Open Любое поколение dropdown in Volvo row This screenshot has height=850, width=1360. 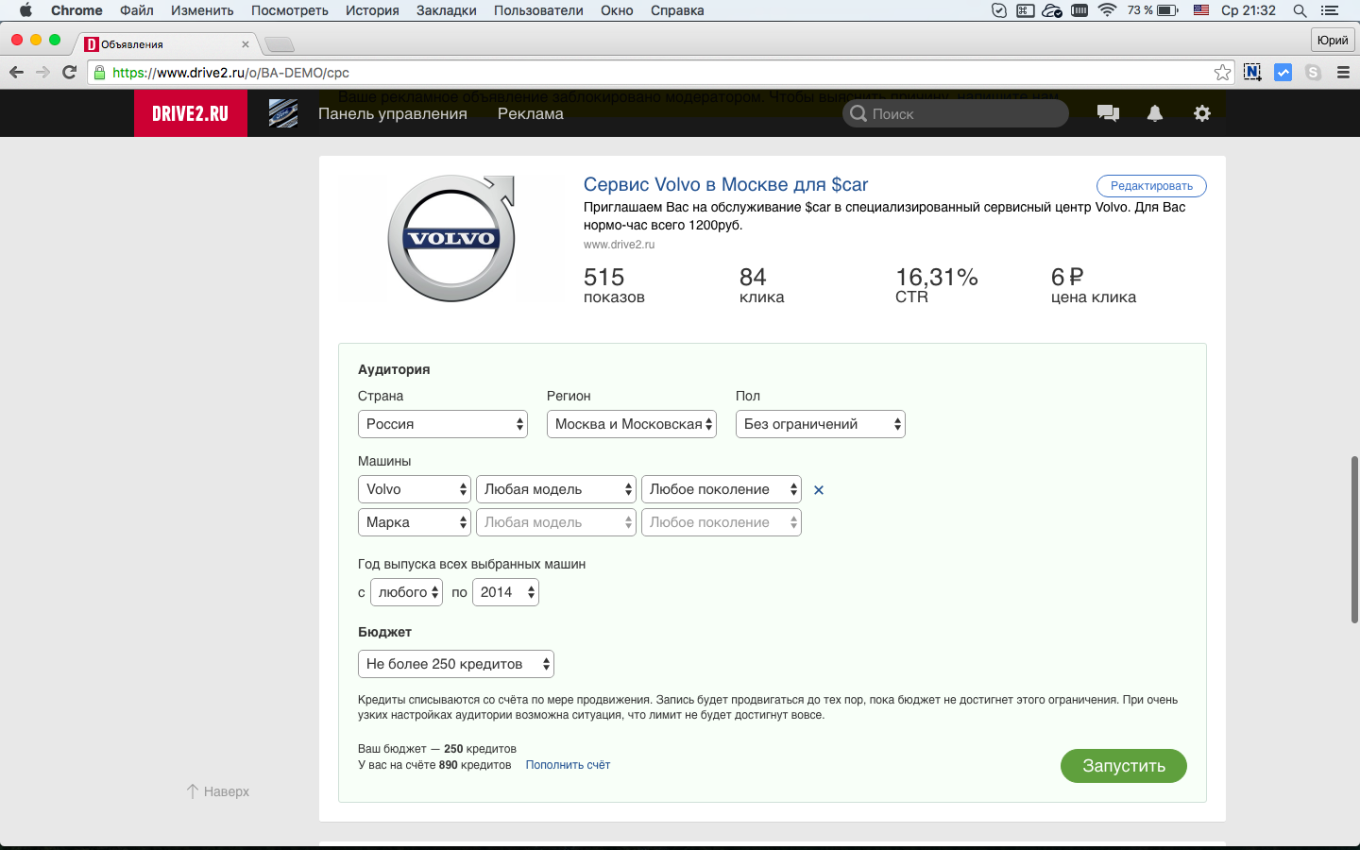point(721,489)
